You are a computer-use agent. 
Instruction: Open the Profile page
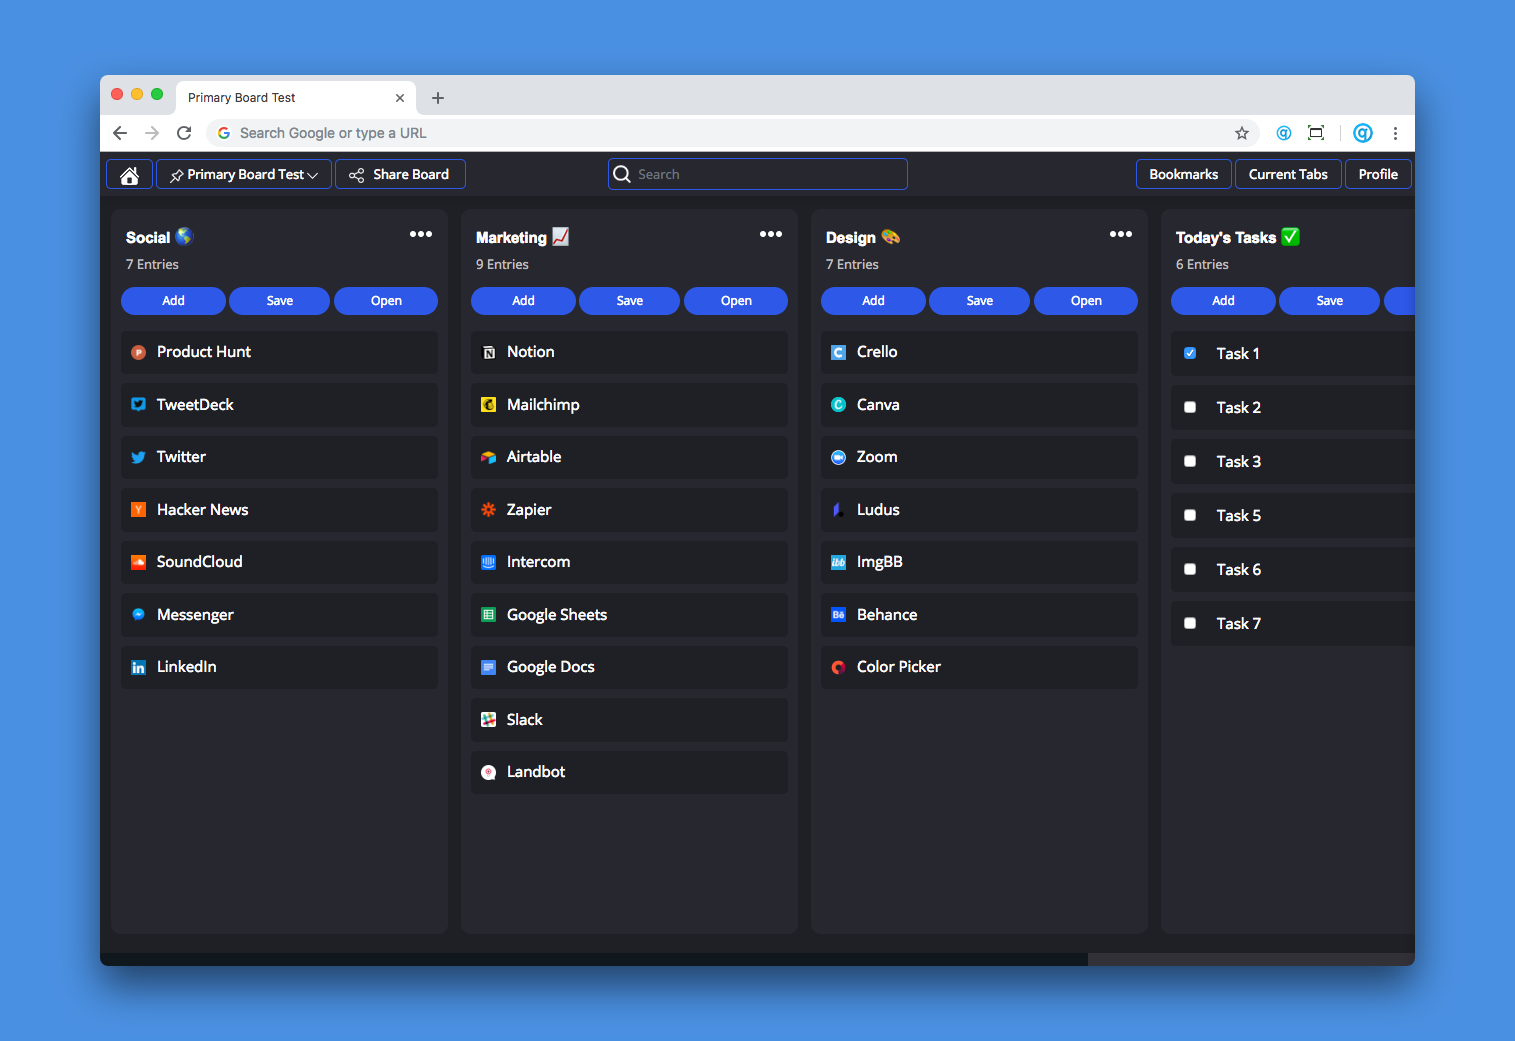[1378, 175]
